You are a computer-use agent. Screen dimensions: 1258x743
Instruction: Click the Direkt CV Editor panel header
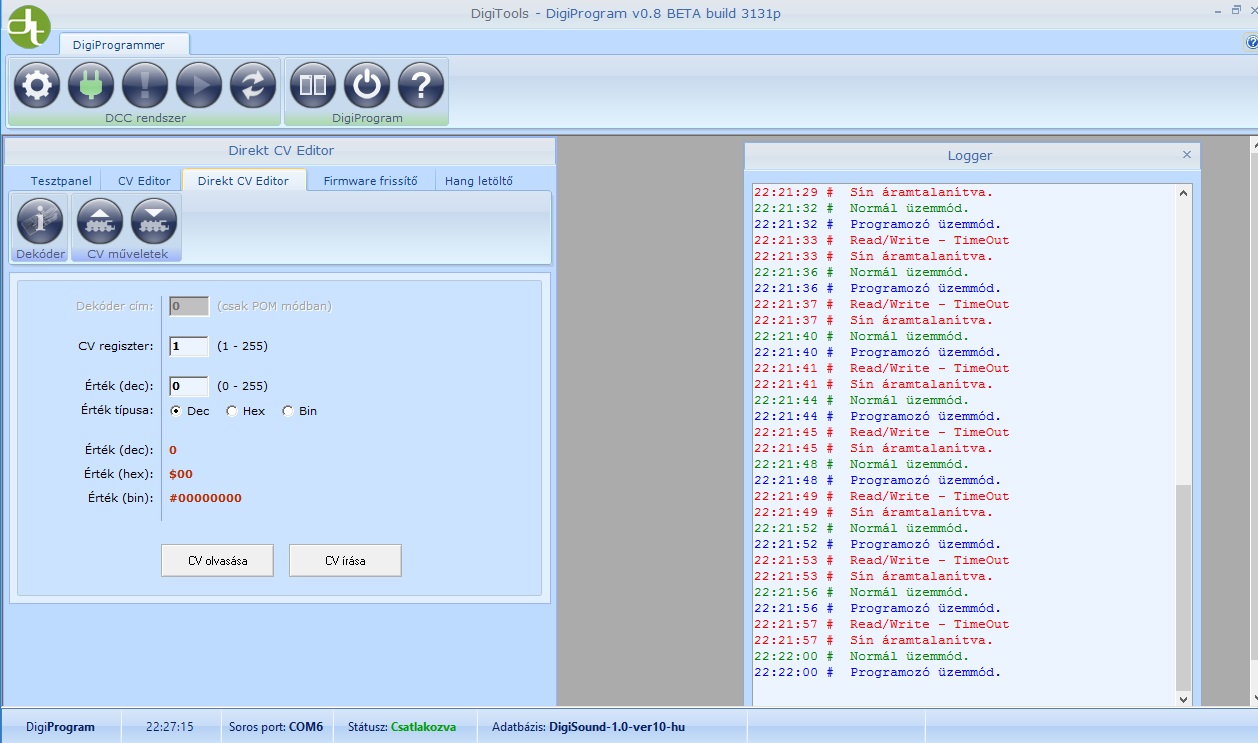click(x=281, y=150)
